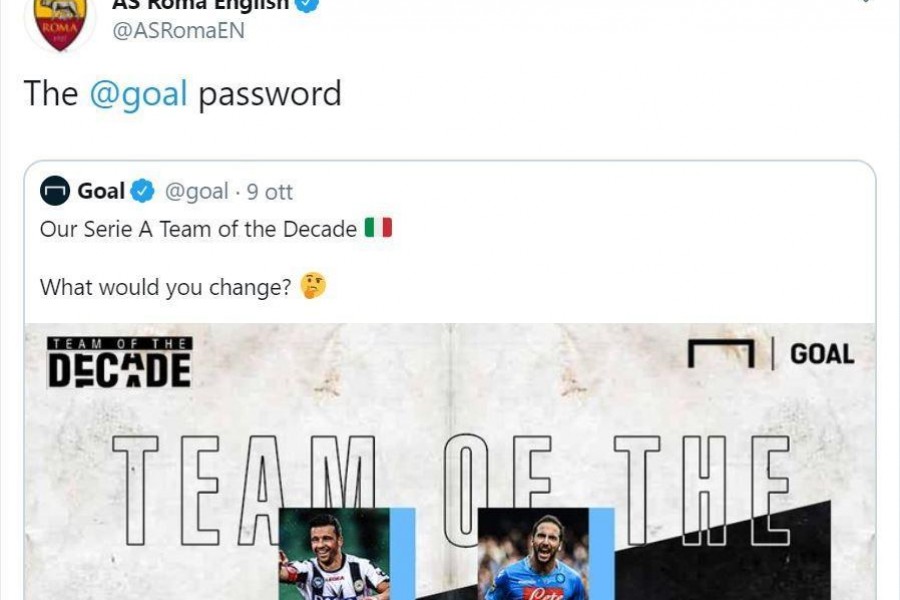Open the AS Roma crest profile picture
This screenshot has height=600, width=900.
60,24
